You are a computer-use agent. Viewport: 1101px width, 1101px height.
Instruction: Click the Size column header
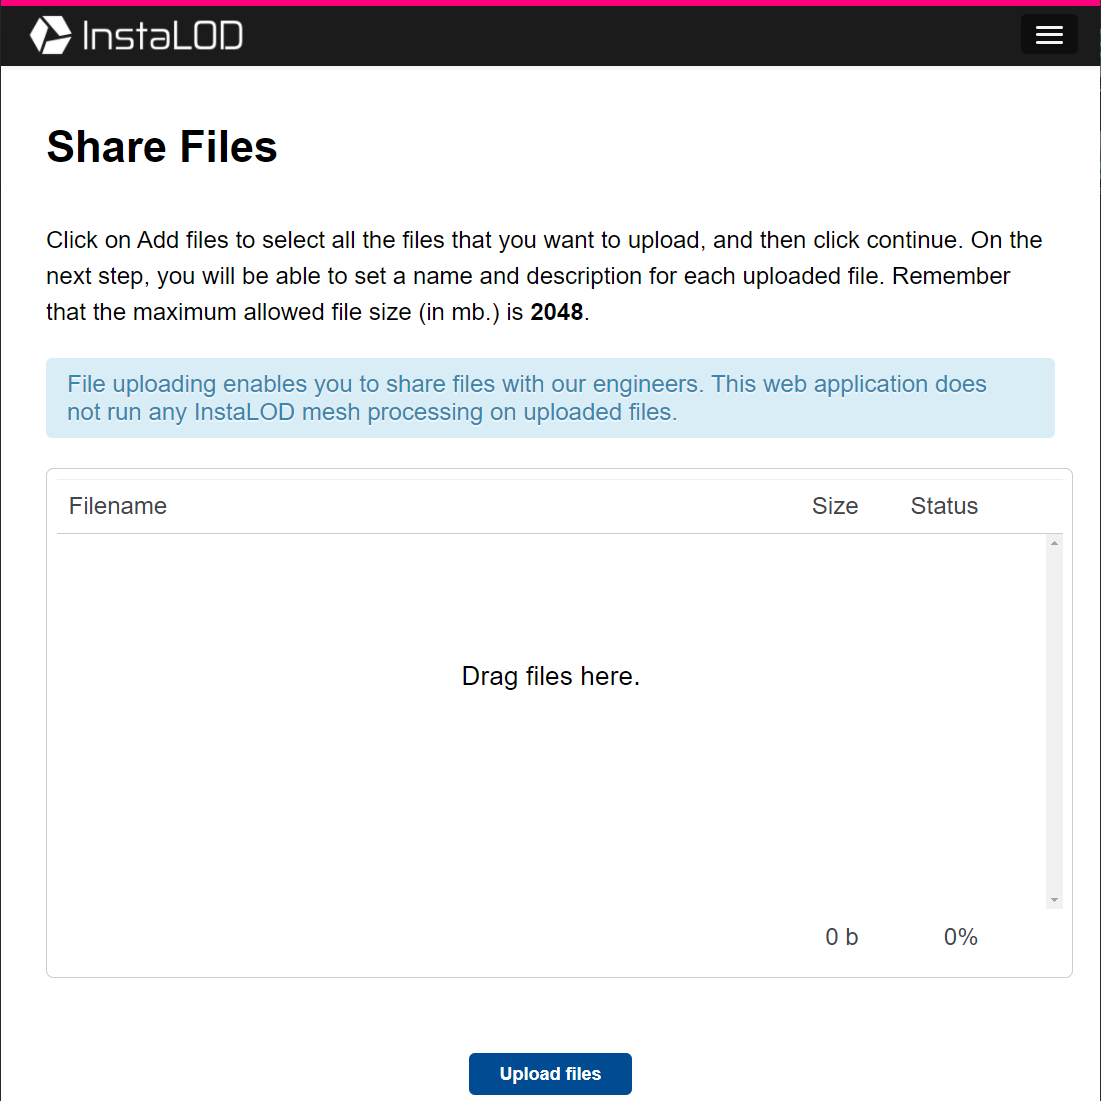click(835, 506)
